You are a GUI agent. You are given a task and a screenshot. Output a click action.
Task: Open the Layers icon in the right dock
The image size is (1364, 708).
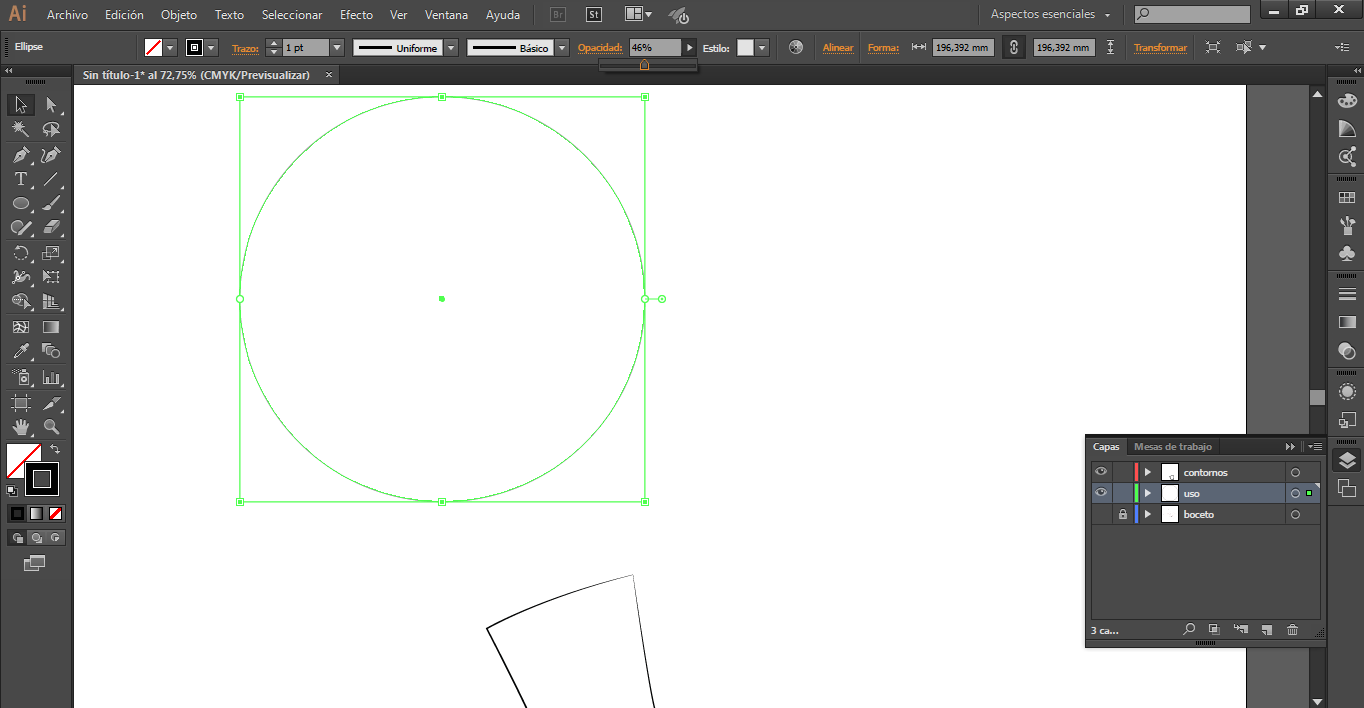coord(1347,460)
